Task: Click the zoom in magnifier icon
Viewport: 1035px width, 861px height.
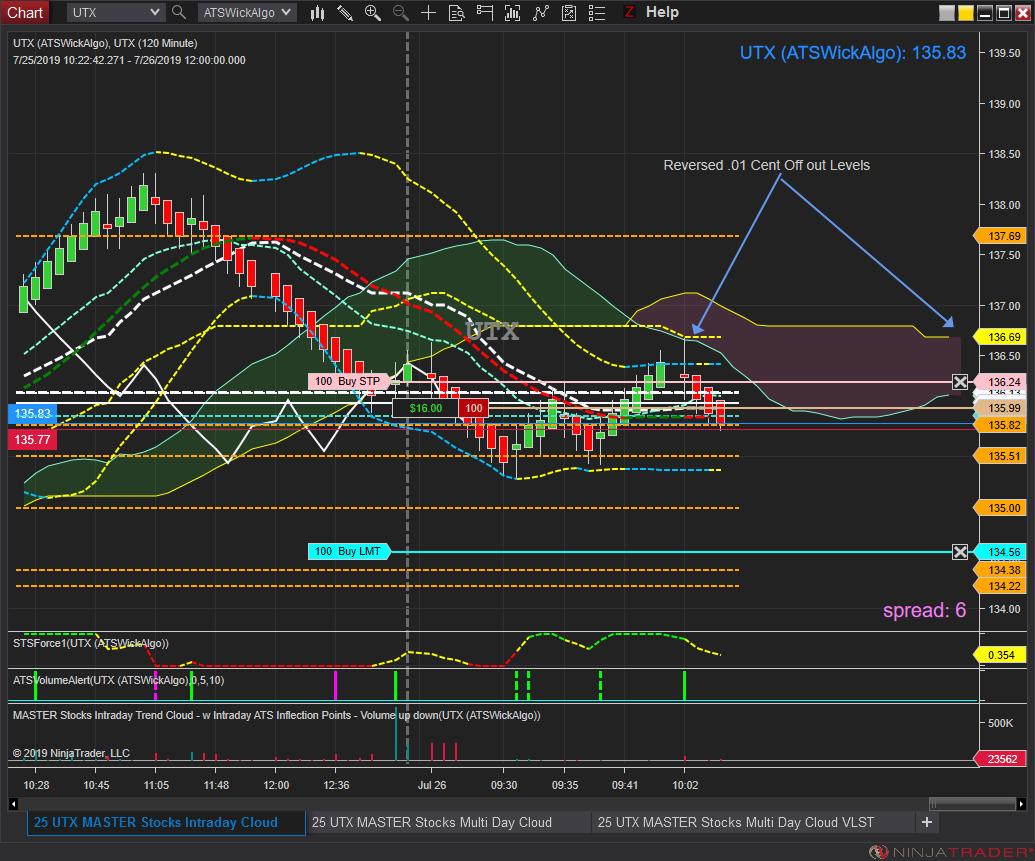Action: 372,13
